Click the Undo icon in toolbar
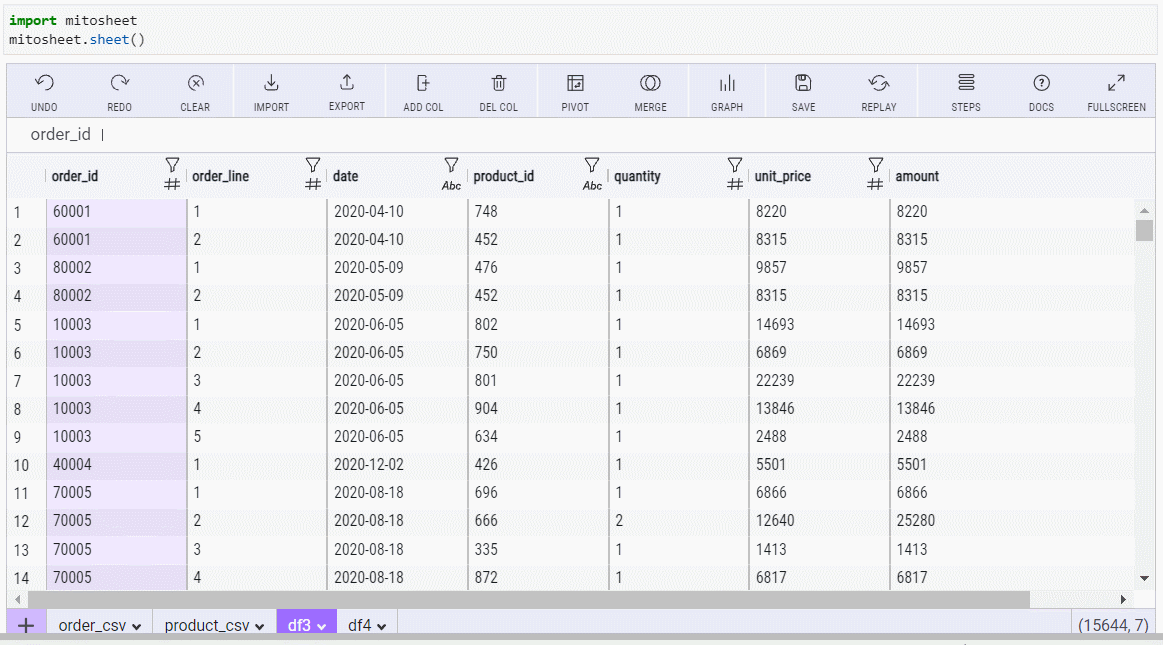This screenshot has height=645, width=1163. click(x=44, y=84)
